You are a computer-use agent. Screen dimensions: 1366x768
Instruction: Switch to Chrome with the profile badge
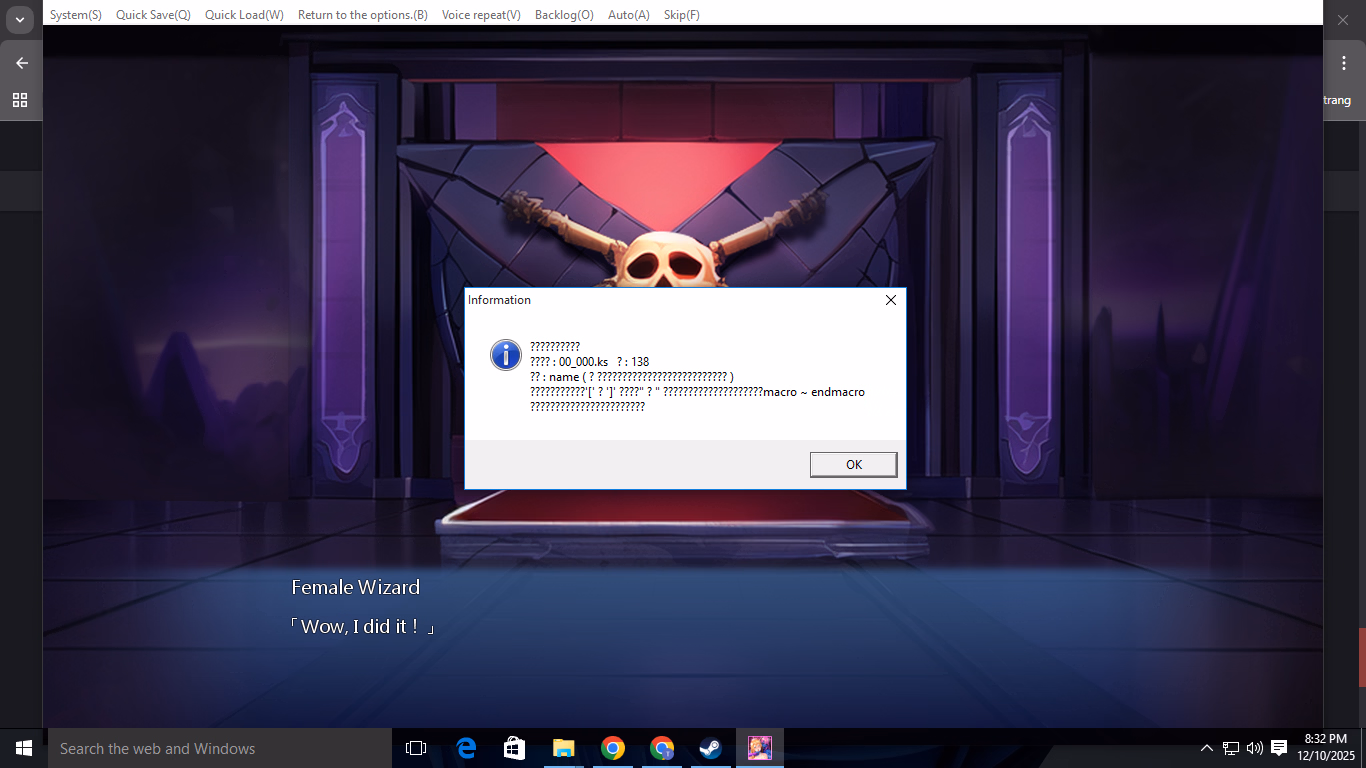[x=662, y=748]
